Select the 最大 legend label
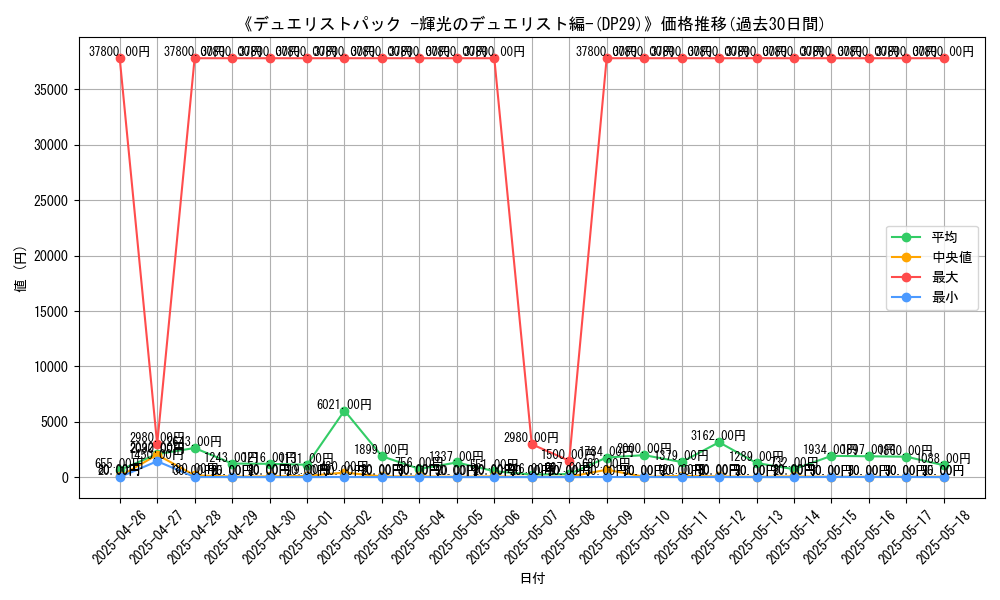 [945, 277]
